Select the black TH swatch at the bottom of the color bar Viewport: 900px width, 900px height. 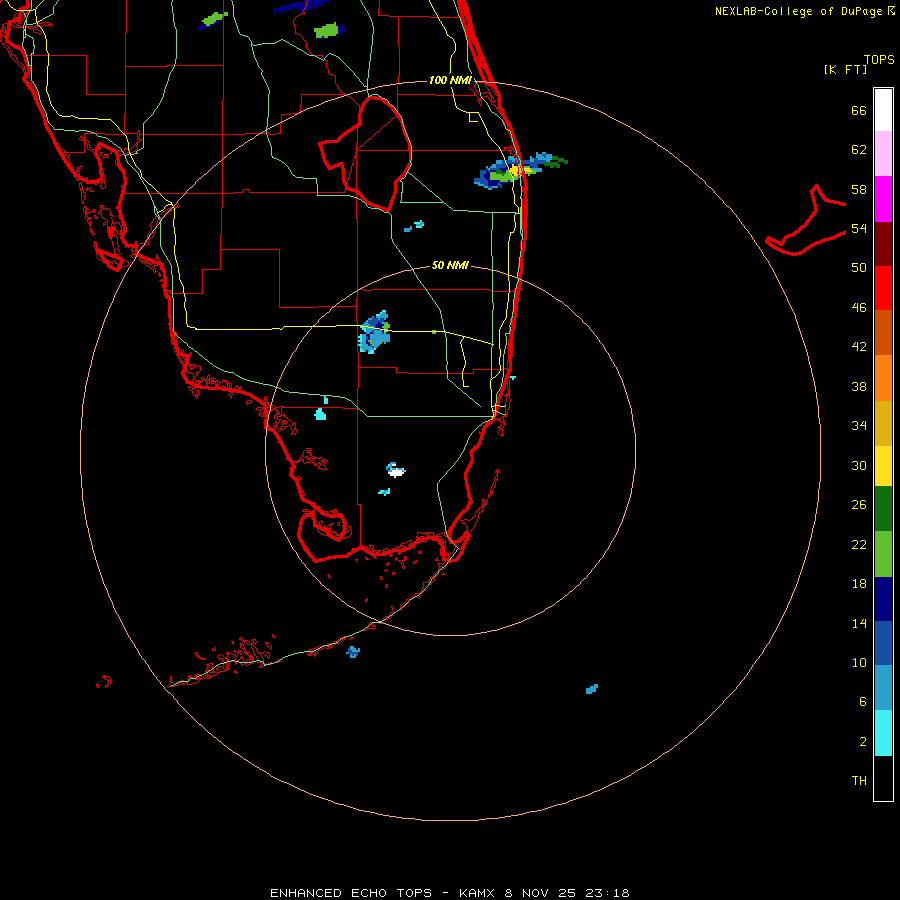click(883, 778)
